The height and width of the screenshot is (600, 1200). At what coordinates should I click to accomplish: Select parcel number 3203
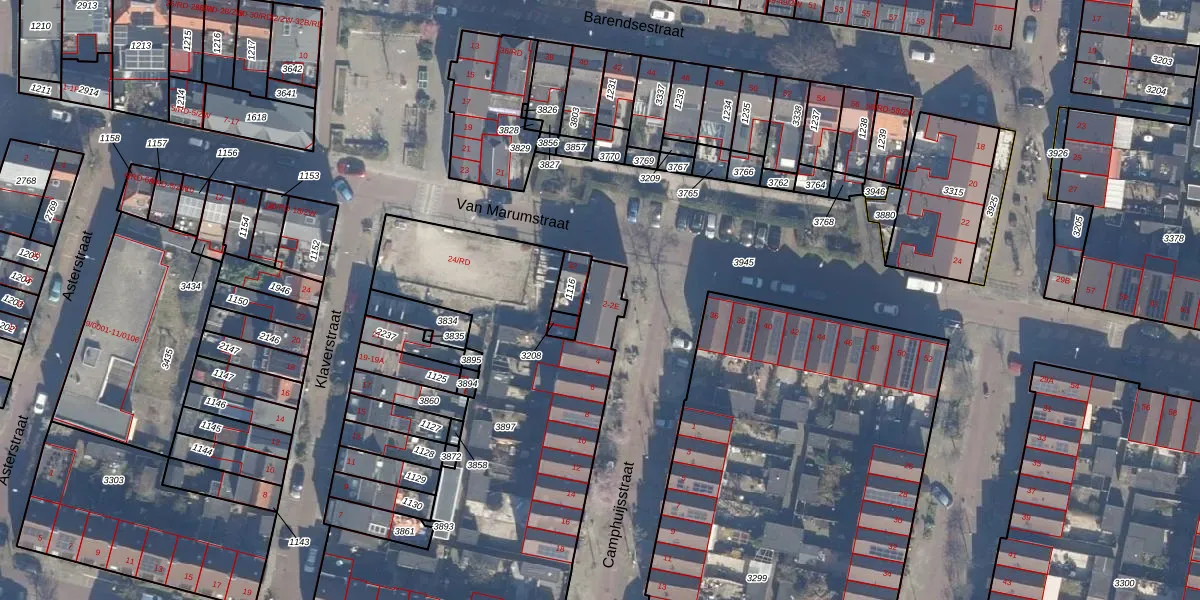(1162, 61)
